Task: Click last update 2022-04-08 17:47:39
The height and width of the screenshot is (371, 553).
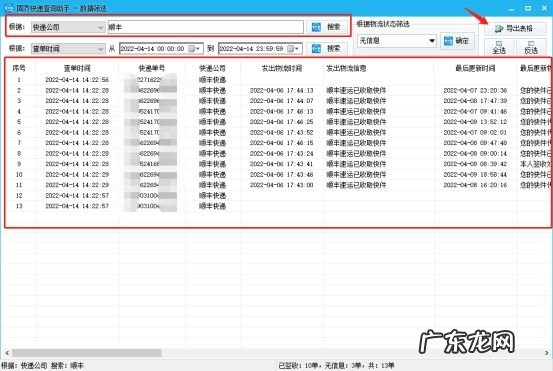Action: tap(475, 101)
